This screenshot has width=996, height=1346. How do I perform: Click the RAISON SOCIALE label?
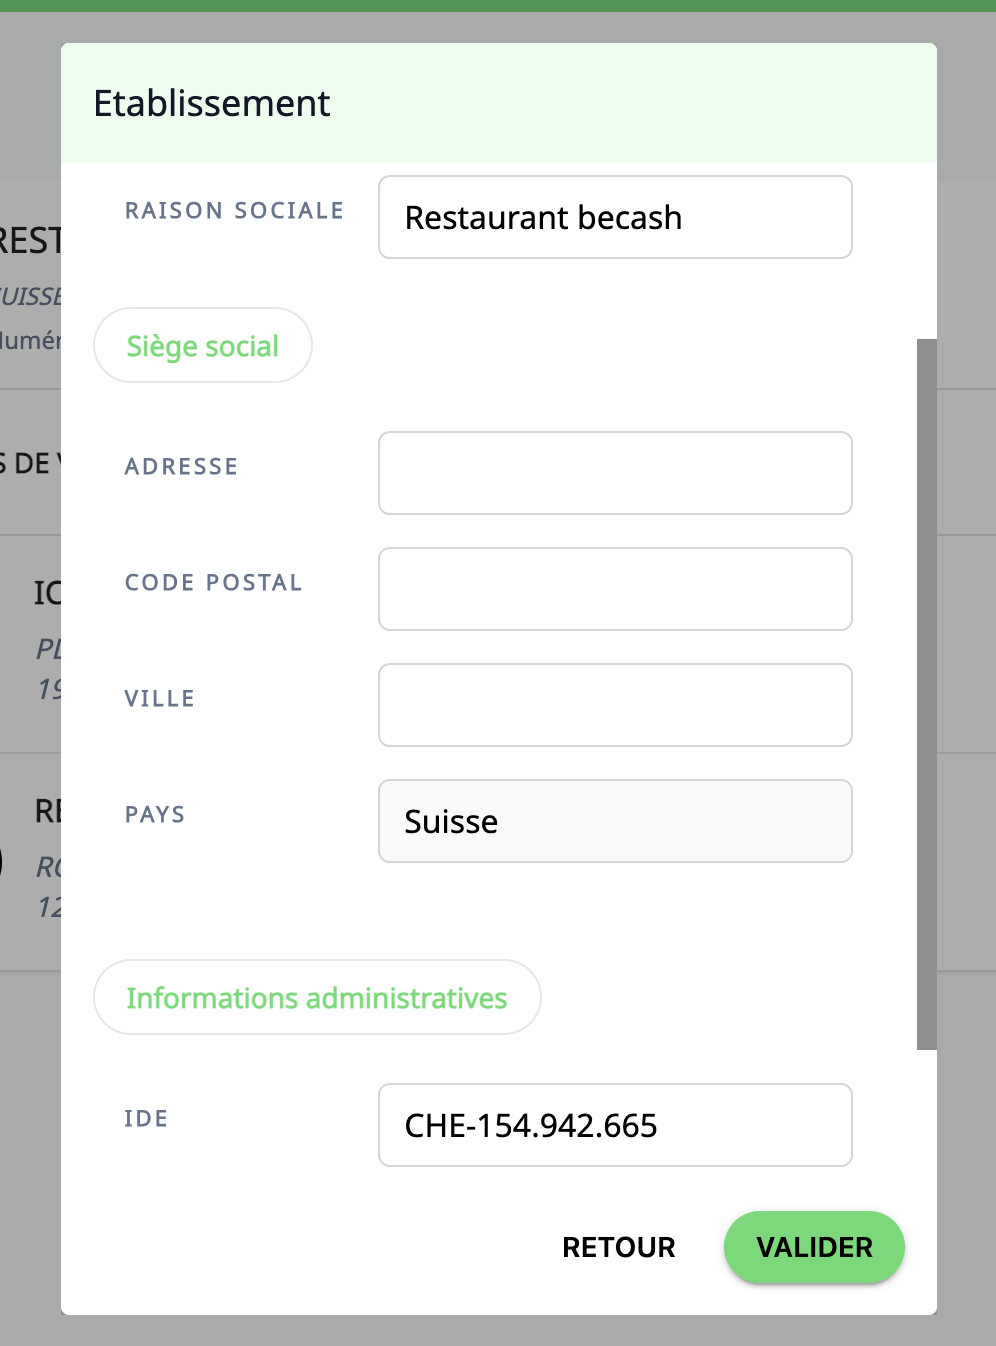pyautogui.click(x=234, y=211)
